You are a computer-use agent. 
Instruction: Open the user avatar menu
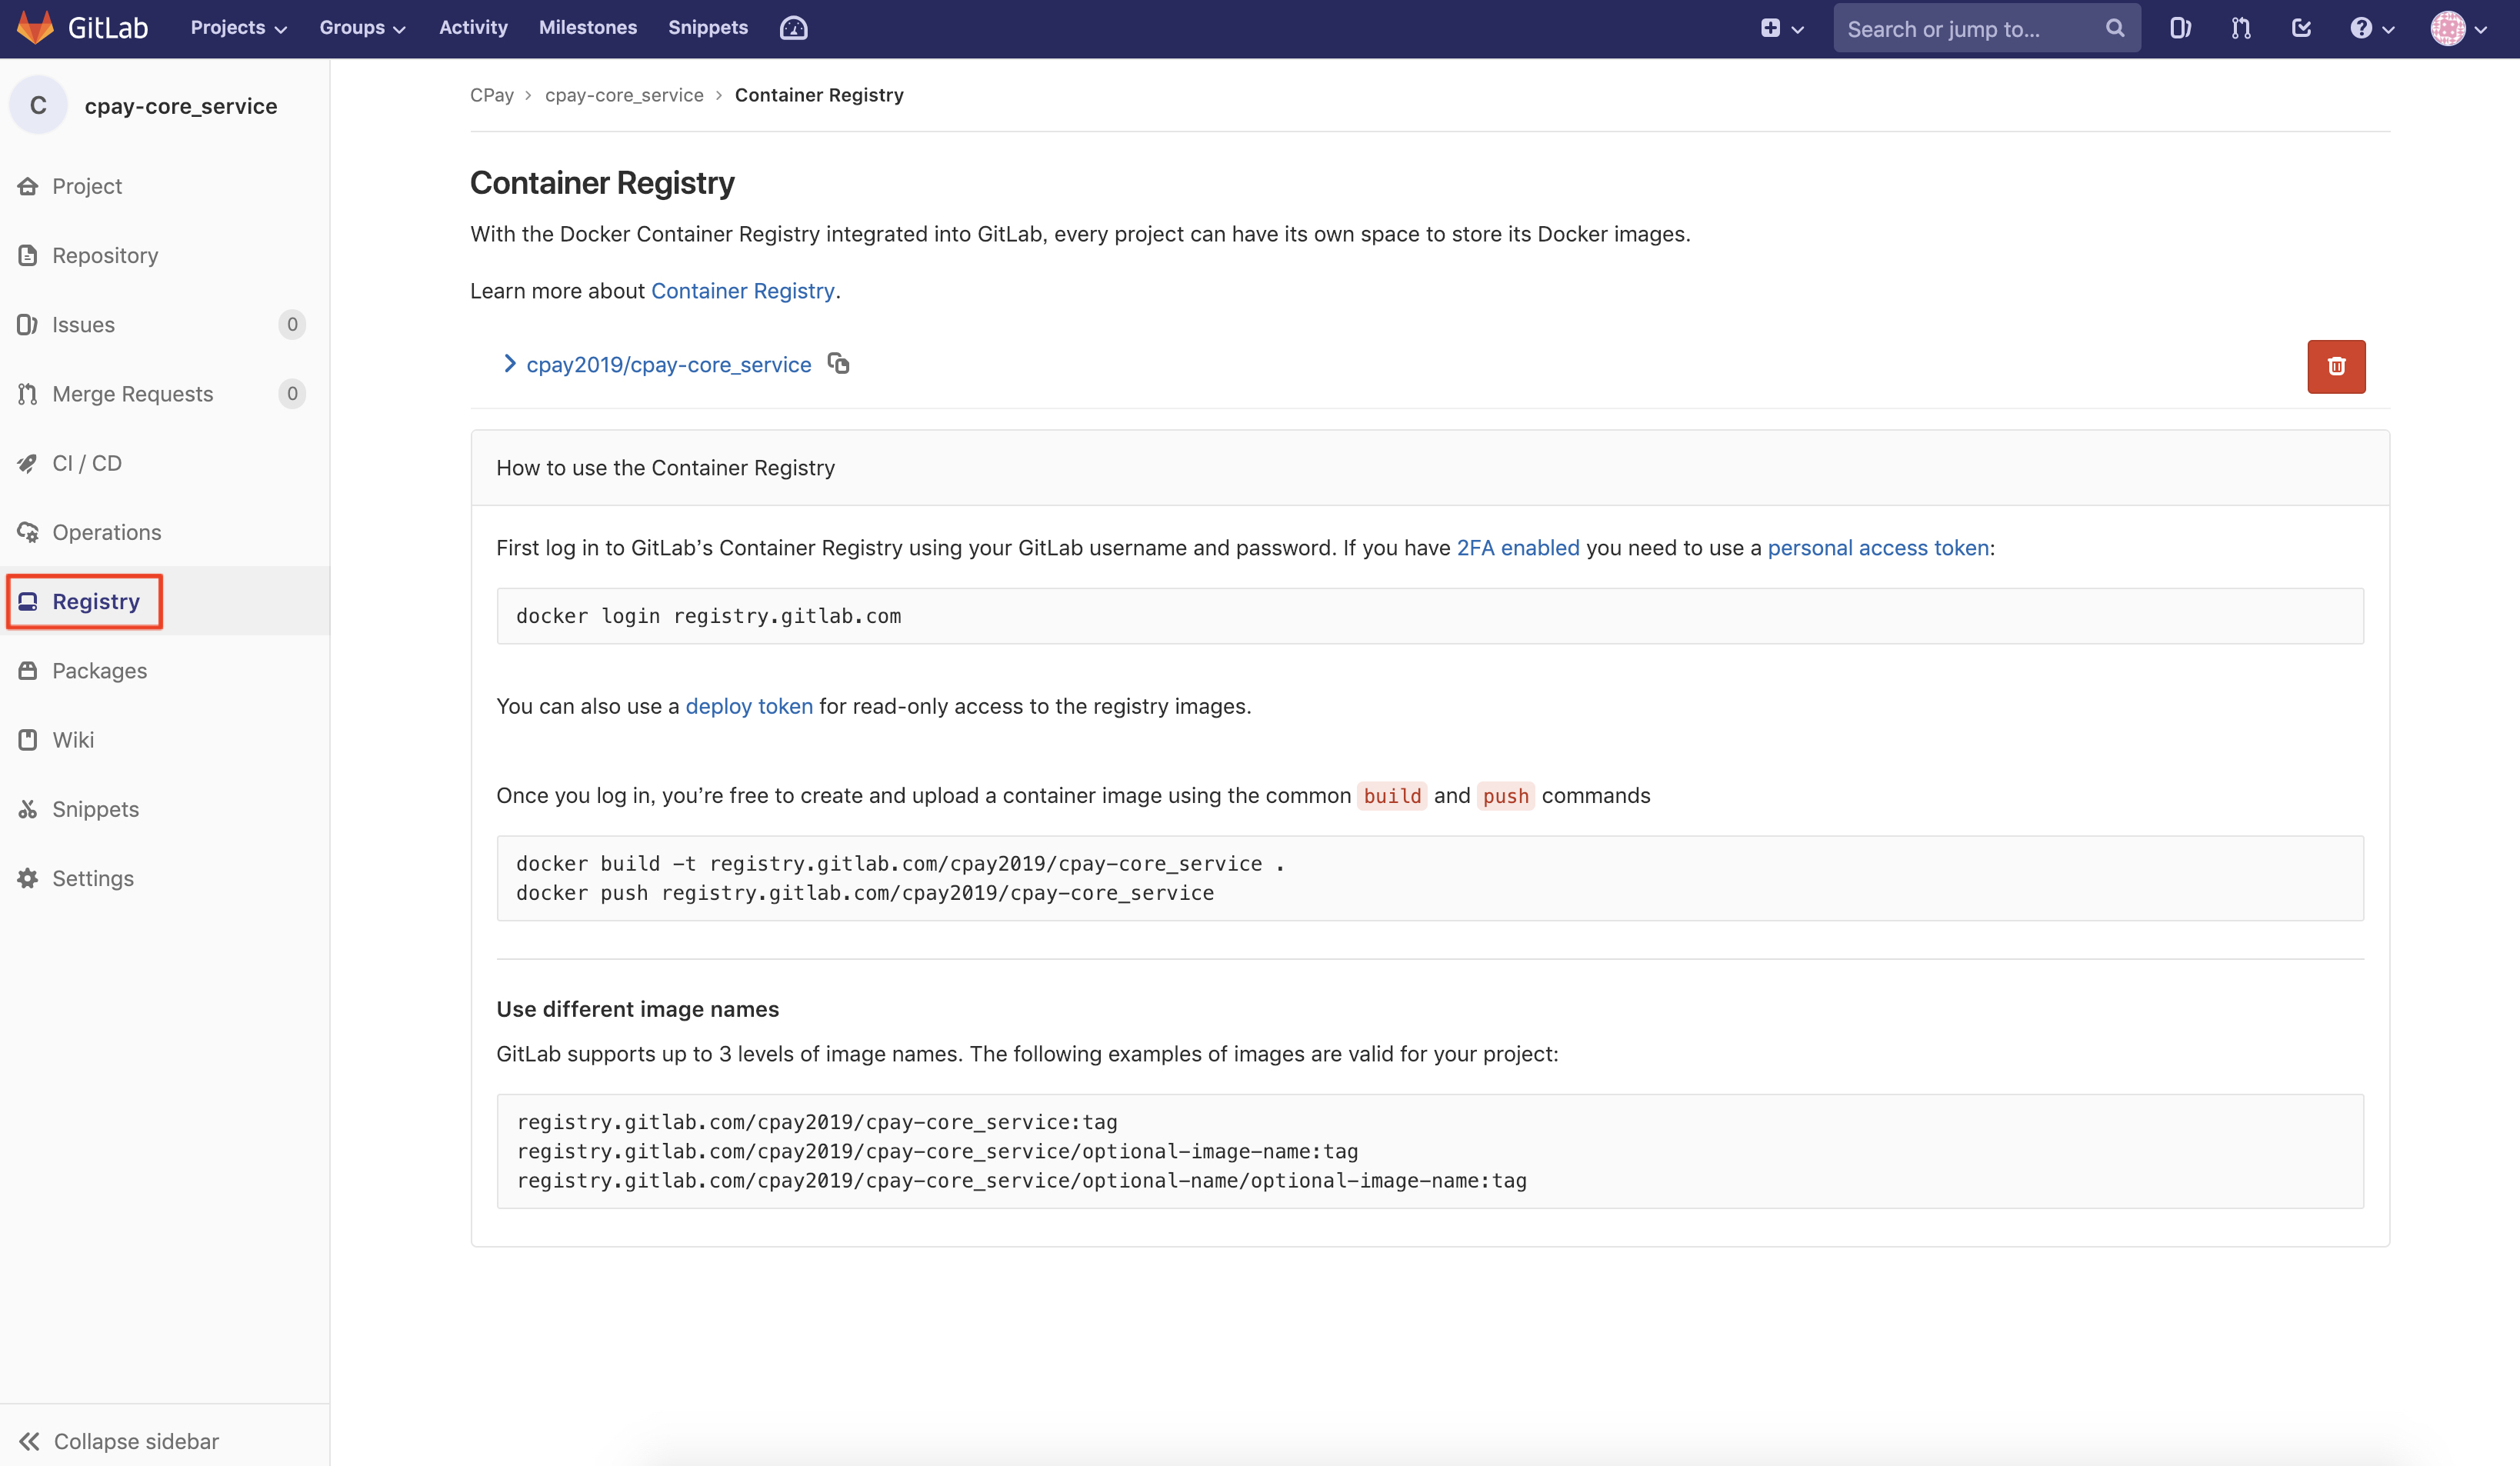tap(2457, 28)
